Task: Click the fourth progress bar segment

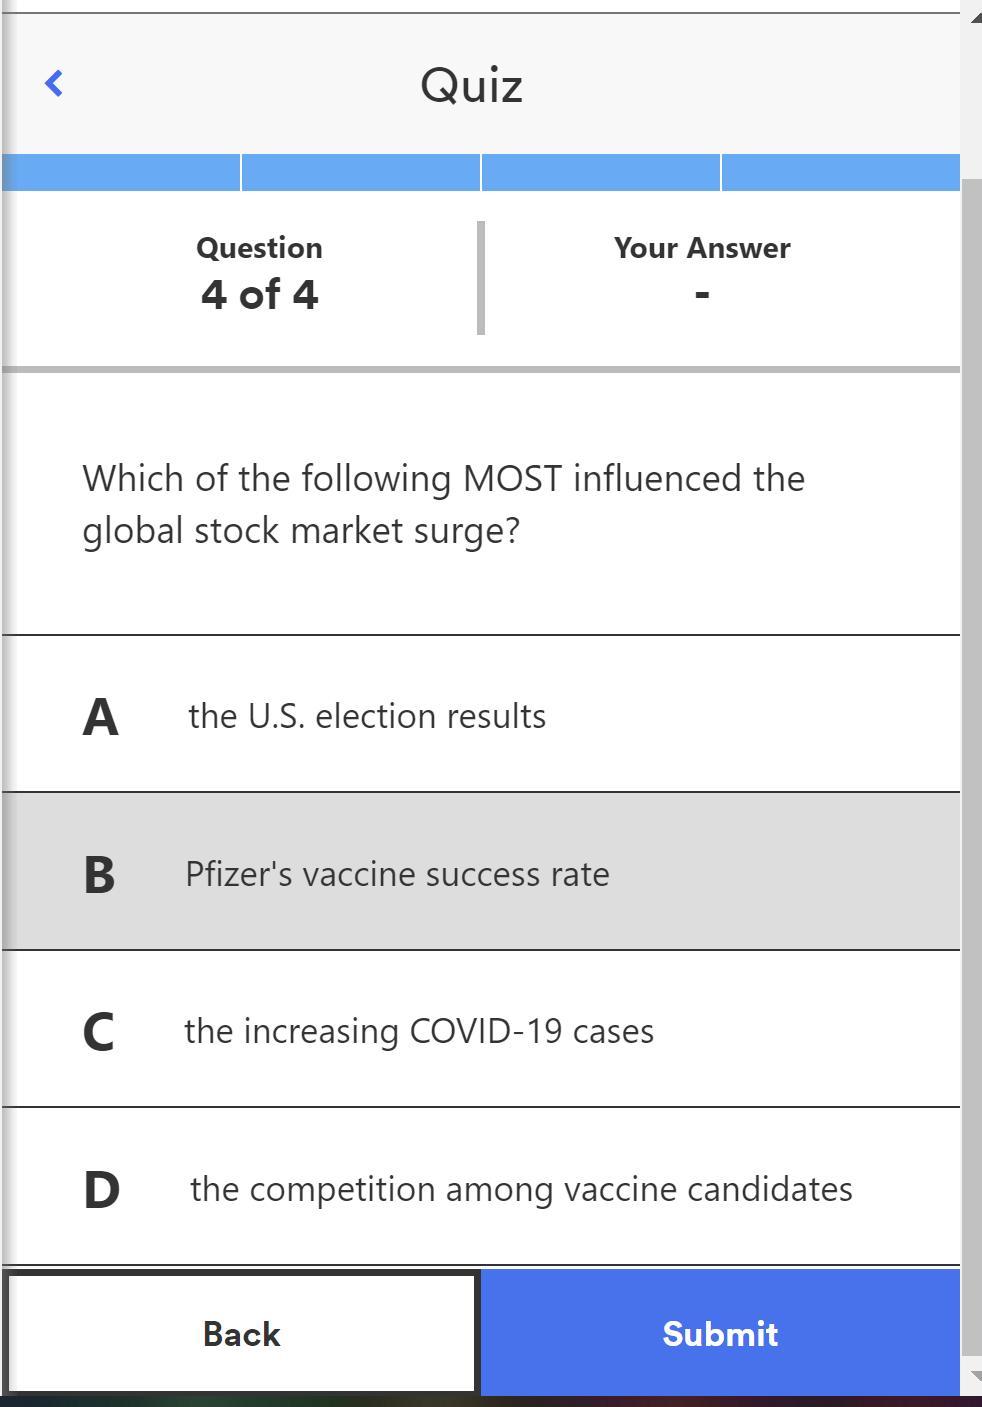Action: tap(840, 172)
